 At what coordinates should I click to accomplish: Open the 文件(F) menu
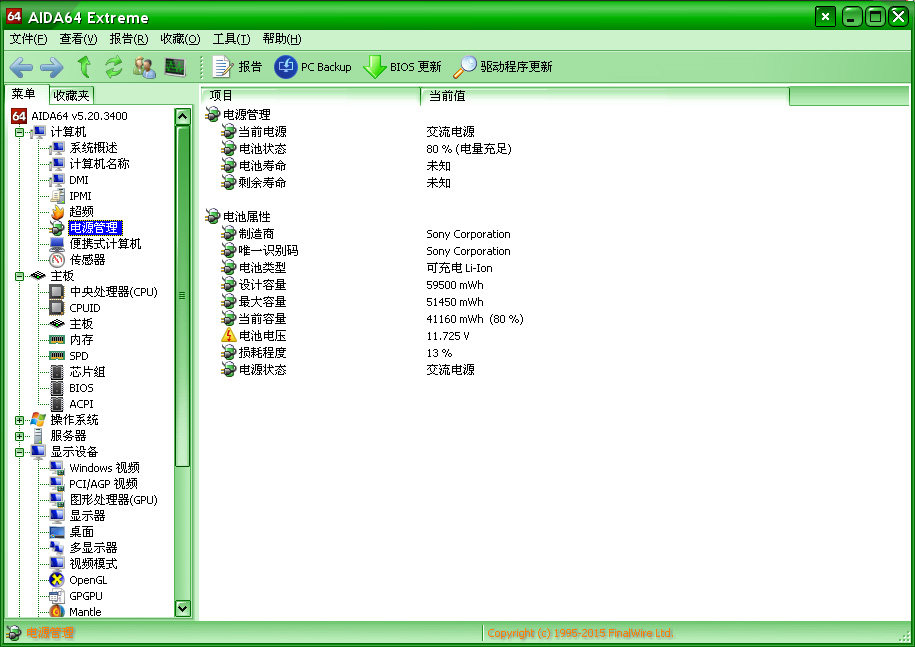point(28,39)
